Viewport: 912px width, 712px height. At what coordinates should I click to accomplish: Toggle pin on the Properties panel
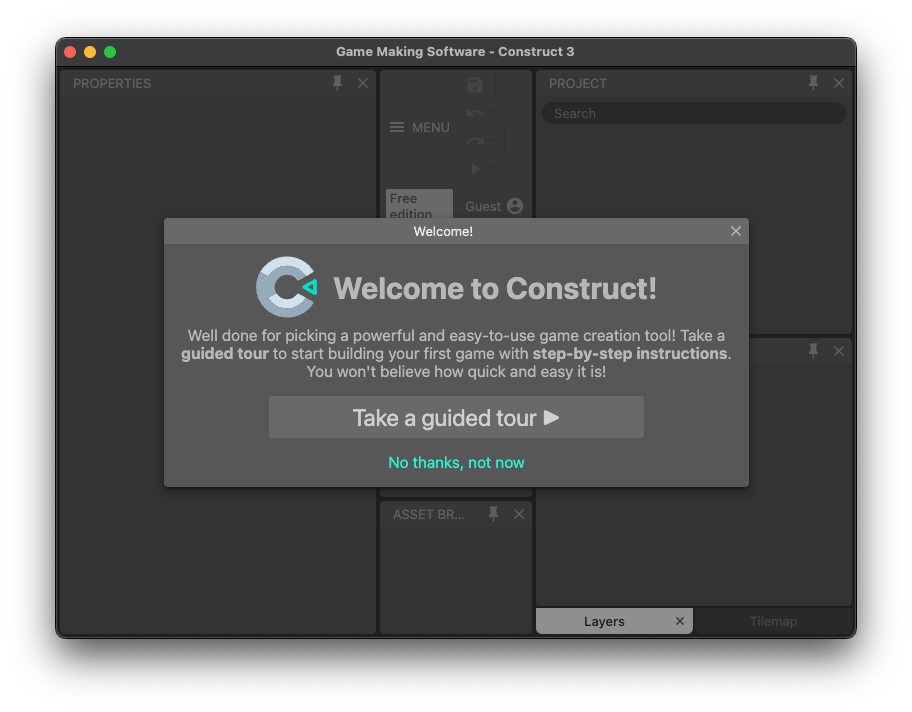coord(338,83)
